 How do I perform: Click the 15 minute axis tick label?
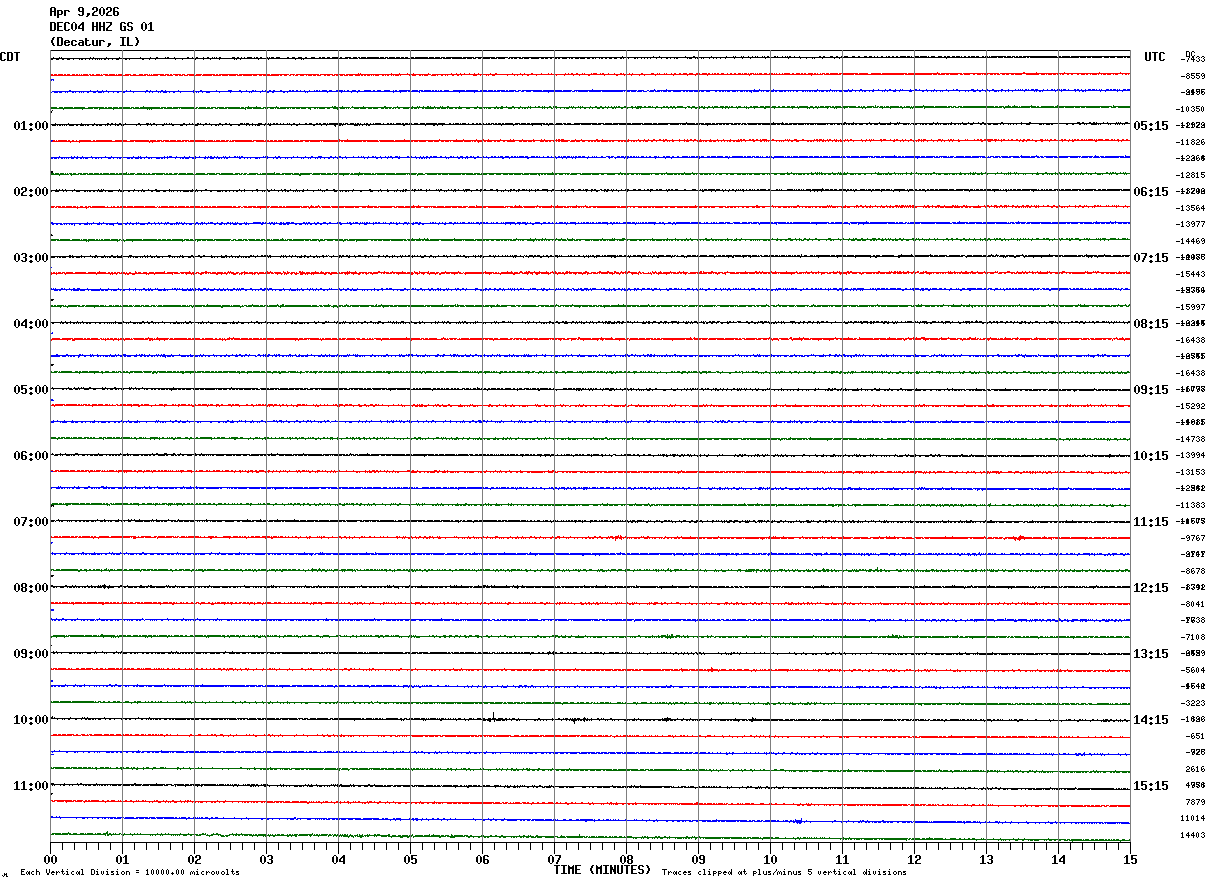[1130, 859]
